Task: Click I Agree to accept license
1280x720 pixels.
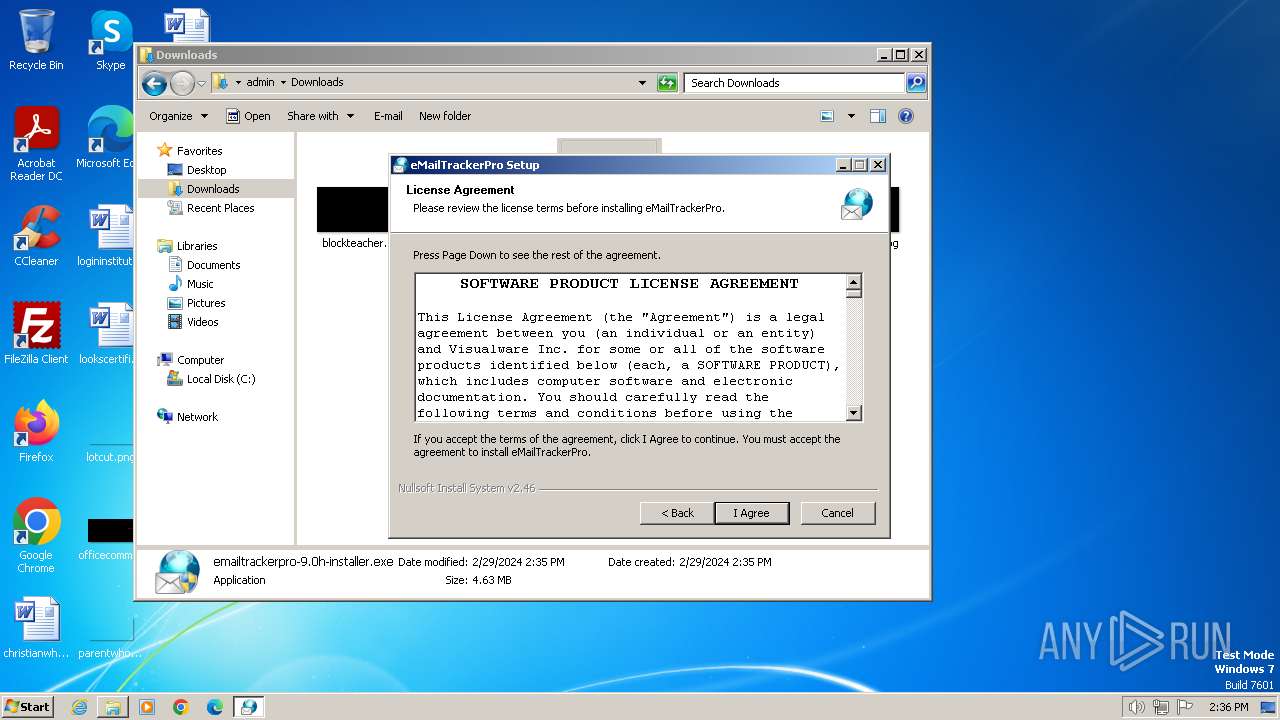Action: pyautogui.click(x=752, y=513)
